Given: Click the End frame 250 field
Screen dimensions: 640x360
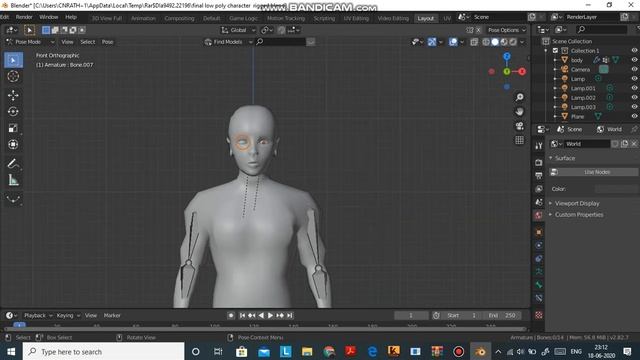Looking at the screenshot, I should tap(502, 316).
